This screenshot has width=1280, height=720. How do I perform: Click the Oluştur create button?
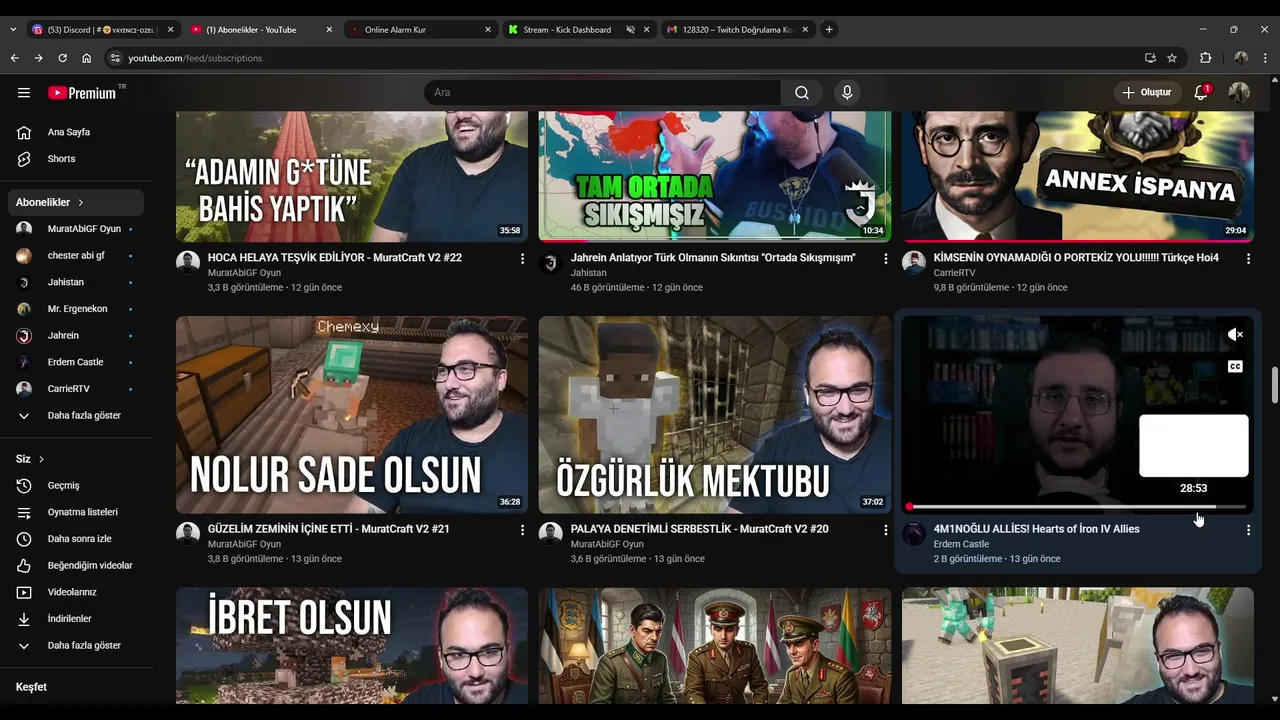pos(1147,93)
